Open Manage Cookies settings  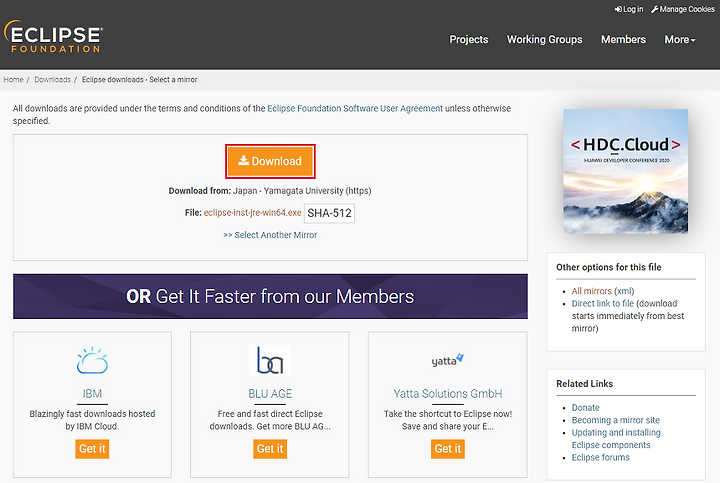[682, 9]
